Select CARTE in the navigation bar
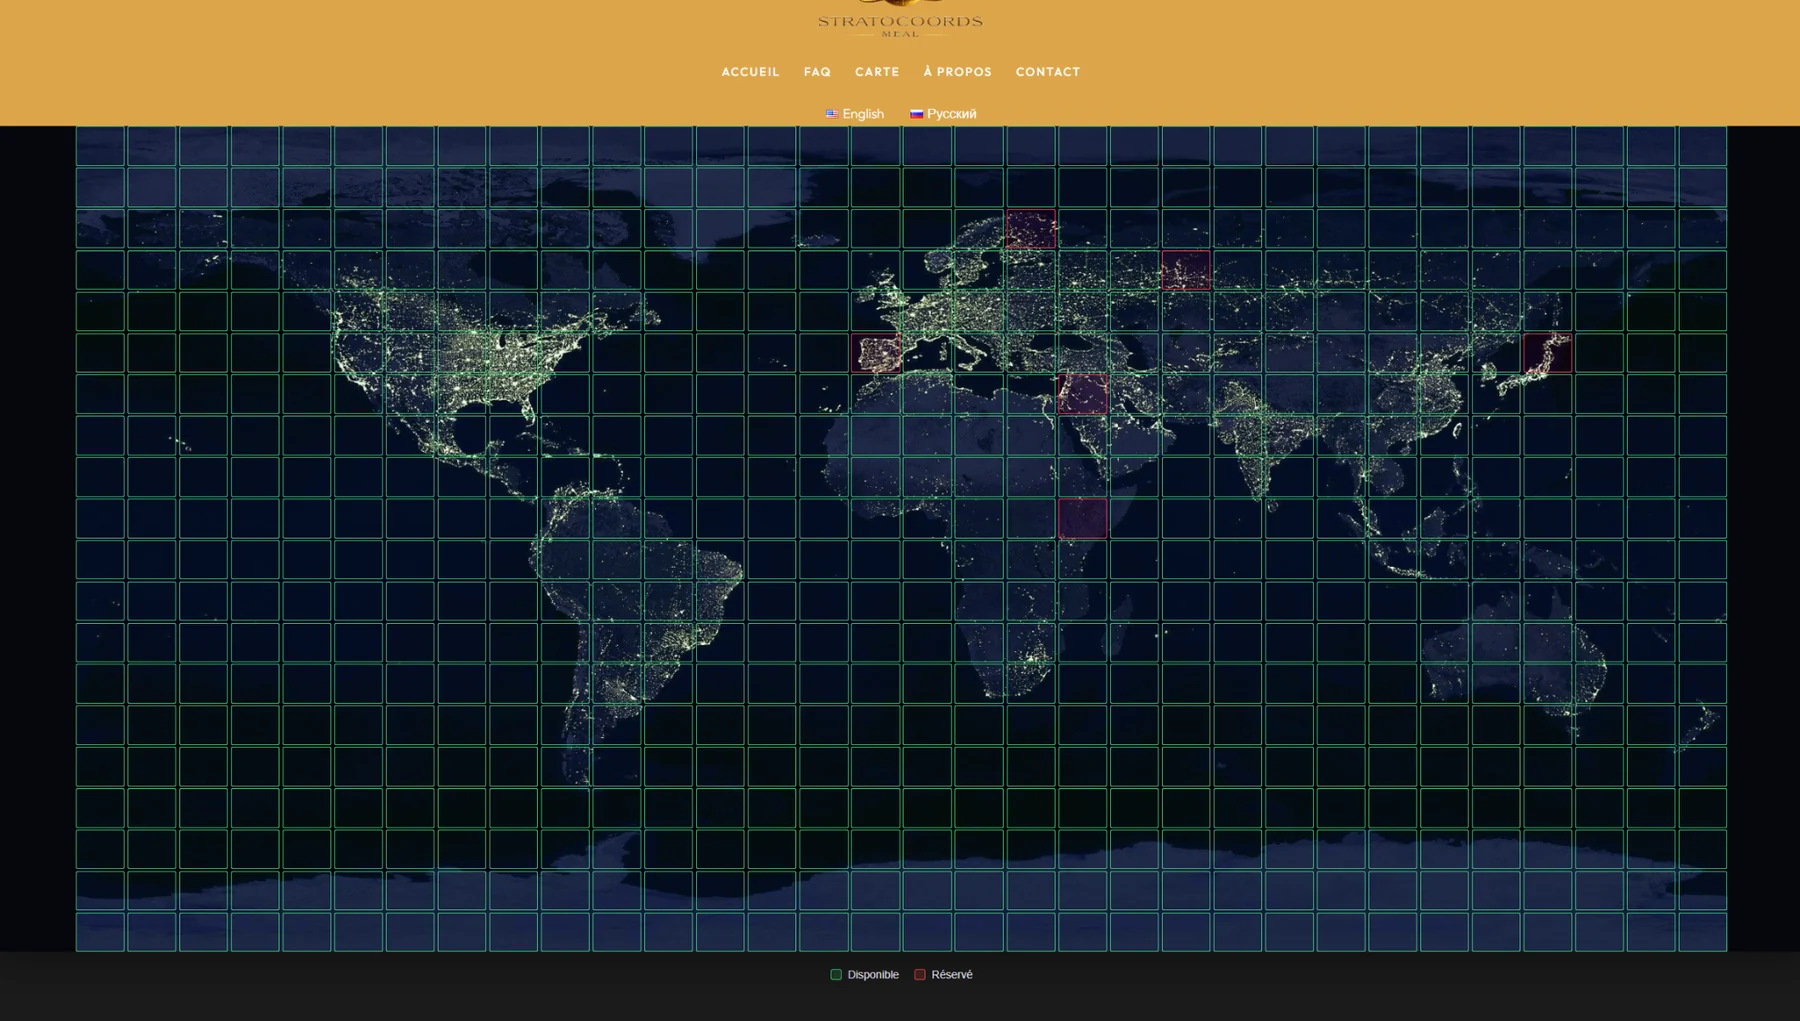Viewport: 1800px width, 1021px height. pos(877,72)
